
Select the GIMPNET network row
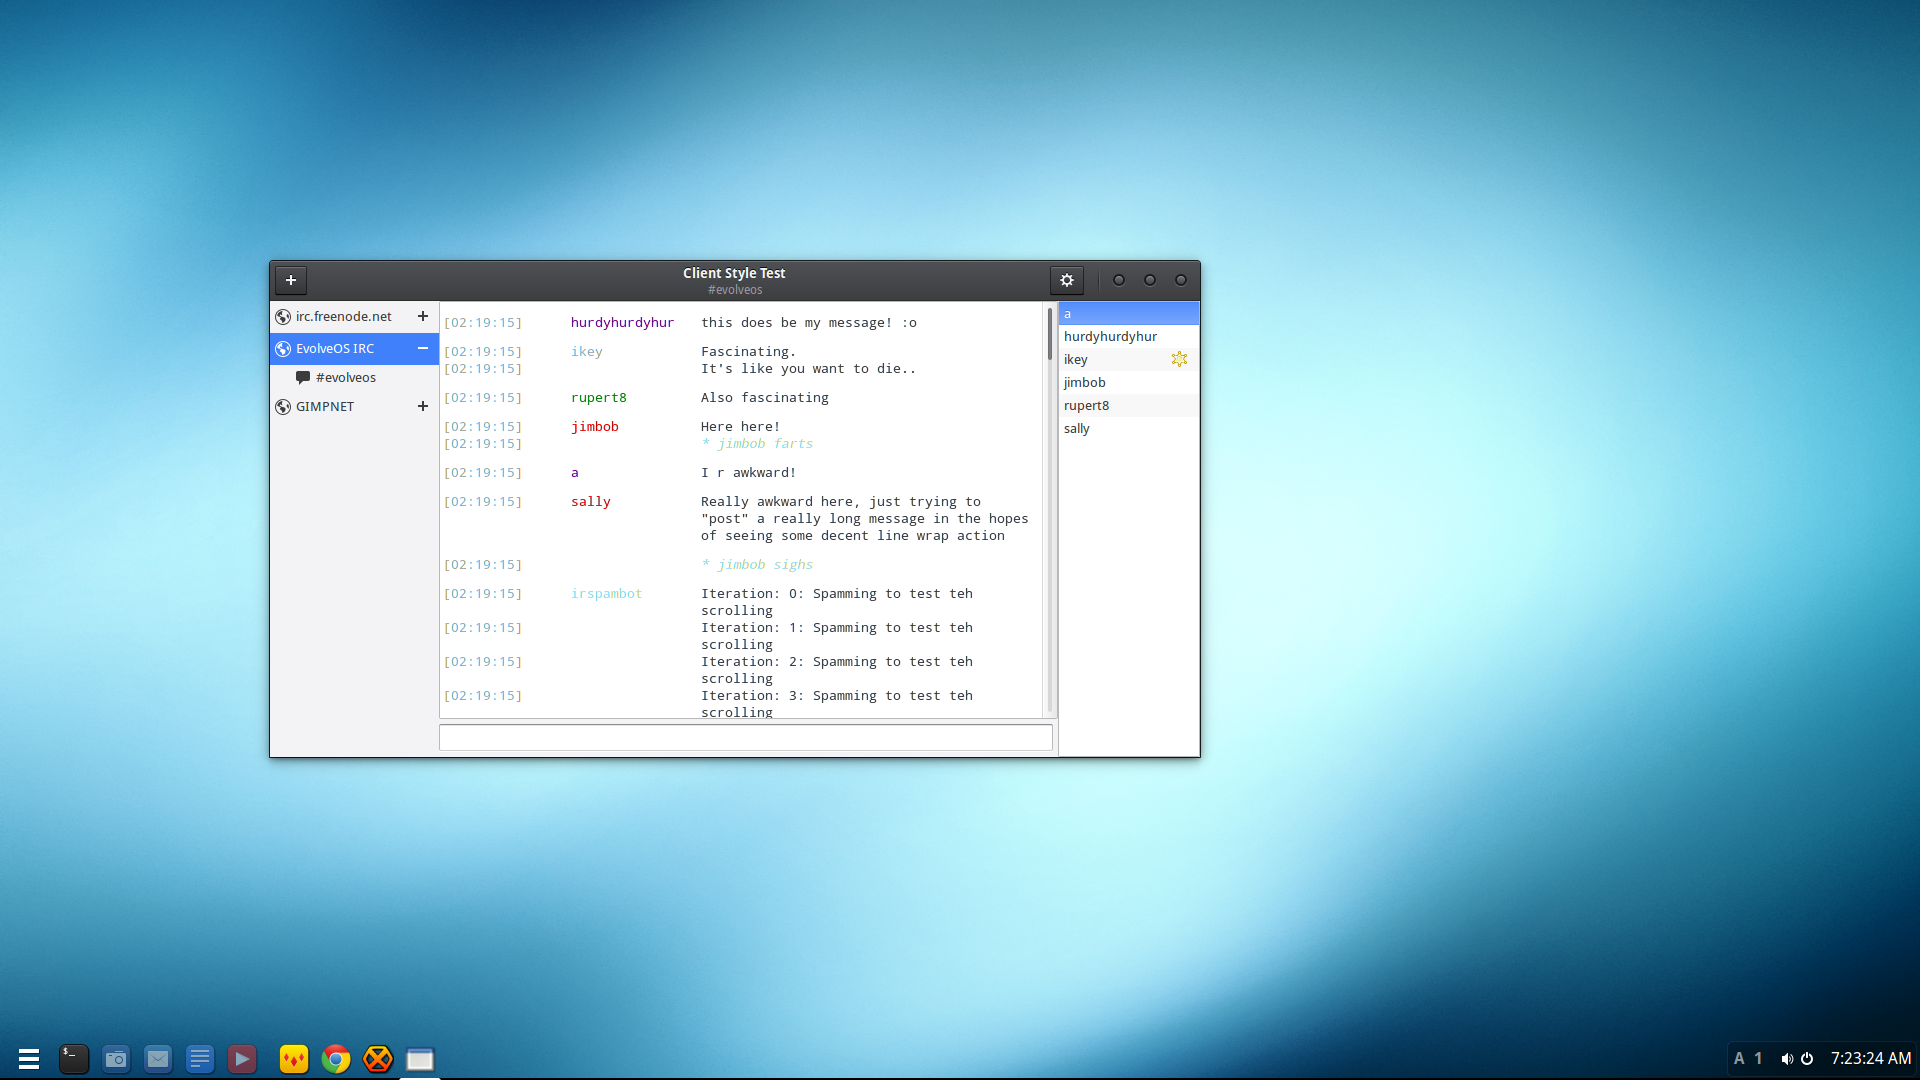tap(354, 406)
